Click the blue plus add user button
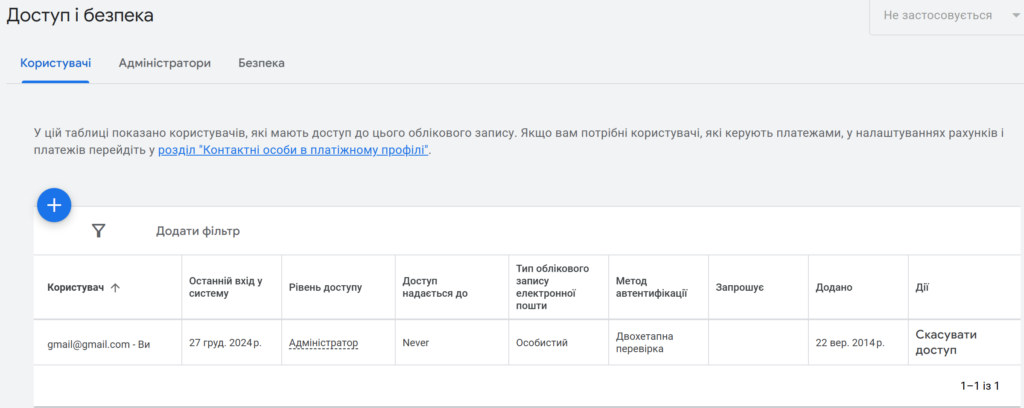This screenshot has width=1024, height=408. point(54,205)
